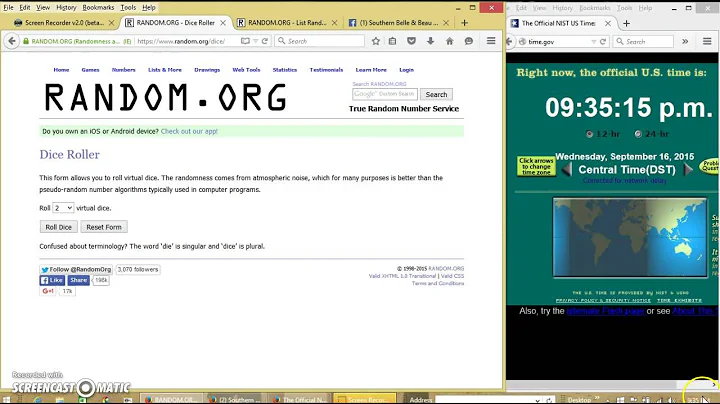Click the world daylight map on time.gov
Image resolution: width=720 pixels, height=404 pixels.
tap(630, 237)
